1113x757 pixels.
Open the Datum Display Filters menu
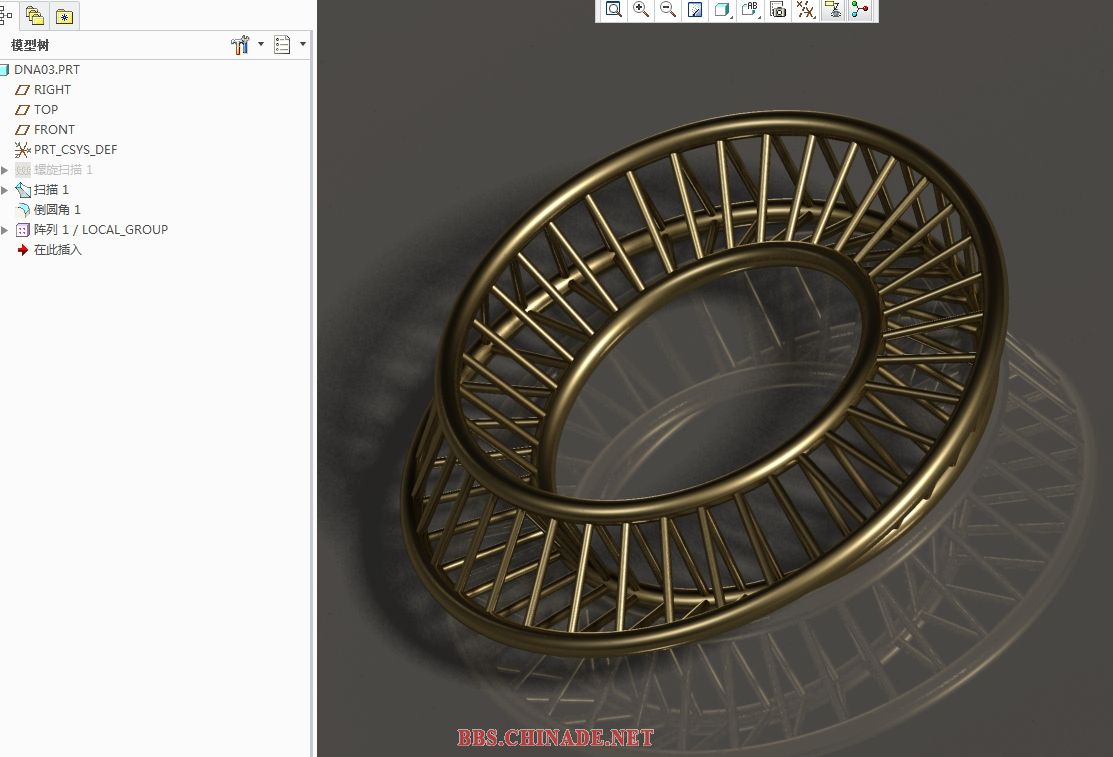coord(805,10)
